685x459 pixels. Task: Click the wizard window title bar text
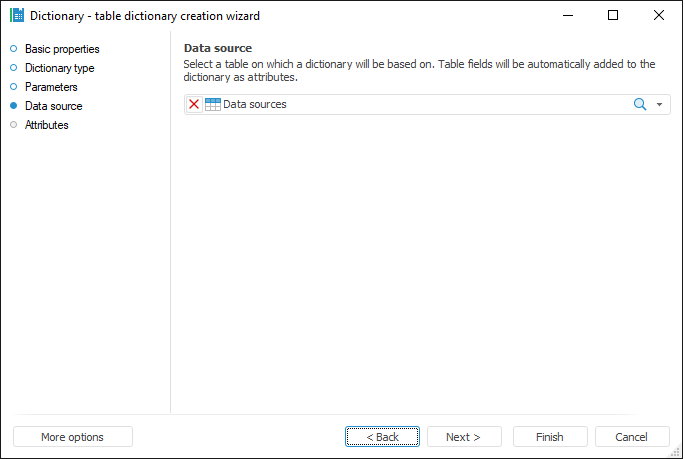click(145, 16)
